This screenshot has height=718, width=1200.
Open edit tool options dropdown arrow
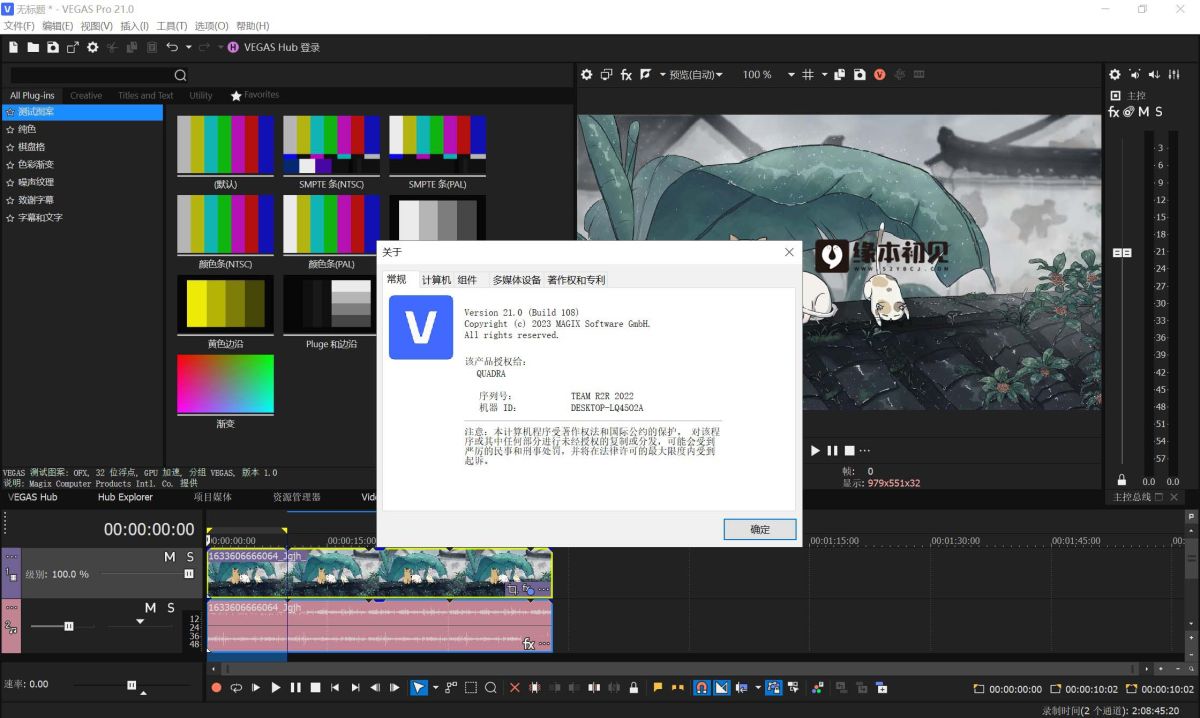(x=436, y=688)
